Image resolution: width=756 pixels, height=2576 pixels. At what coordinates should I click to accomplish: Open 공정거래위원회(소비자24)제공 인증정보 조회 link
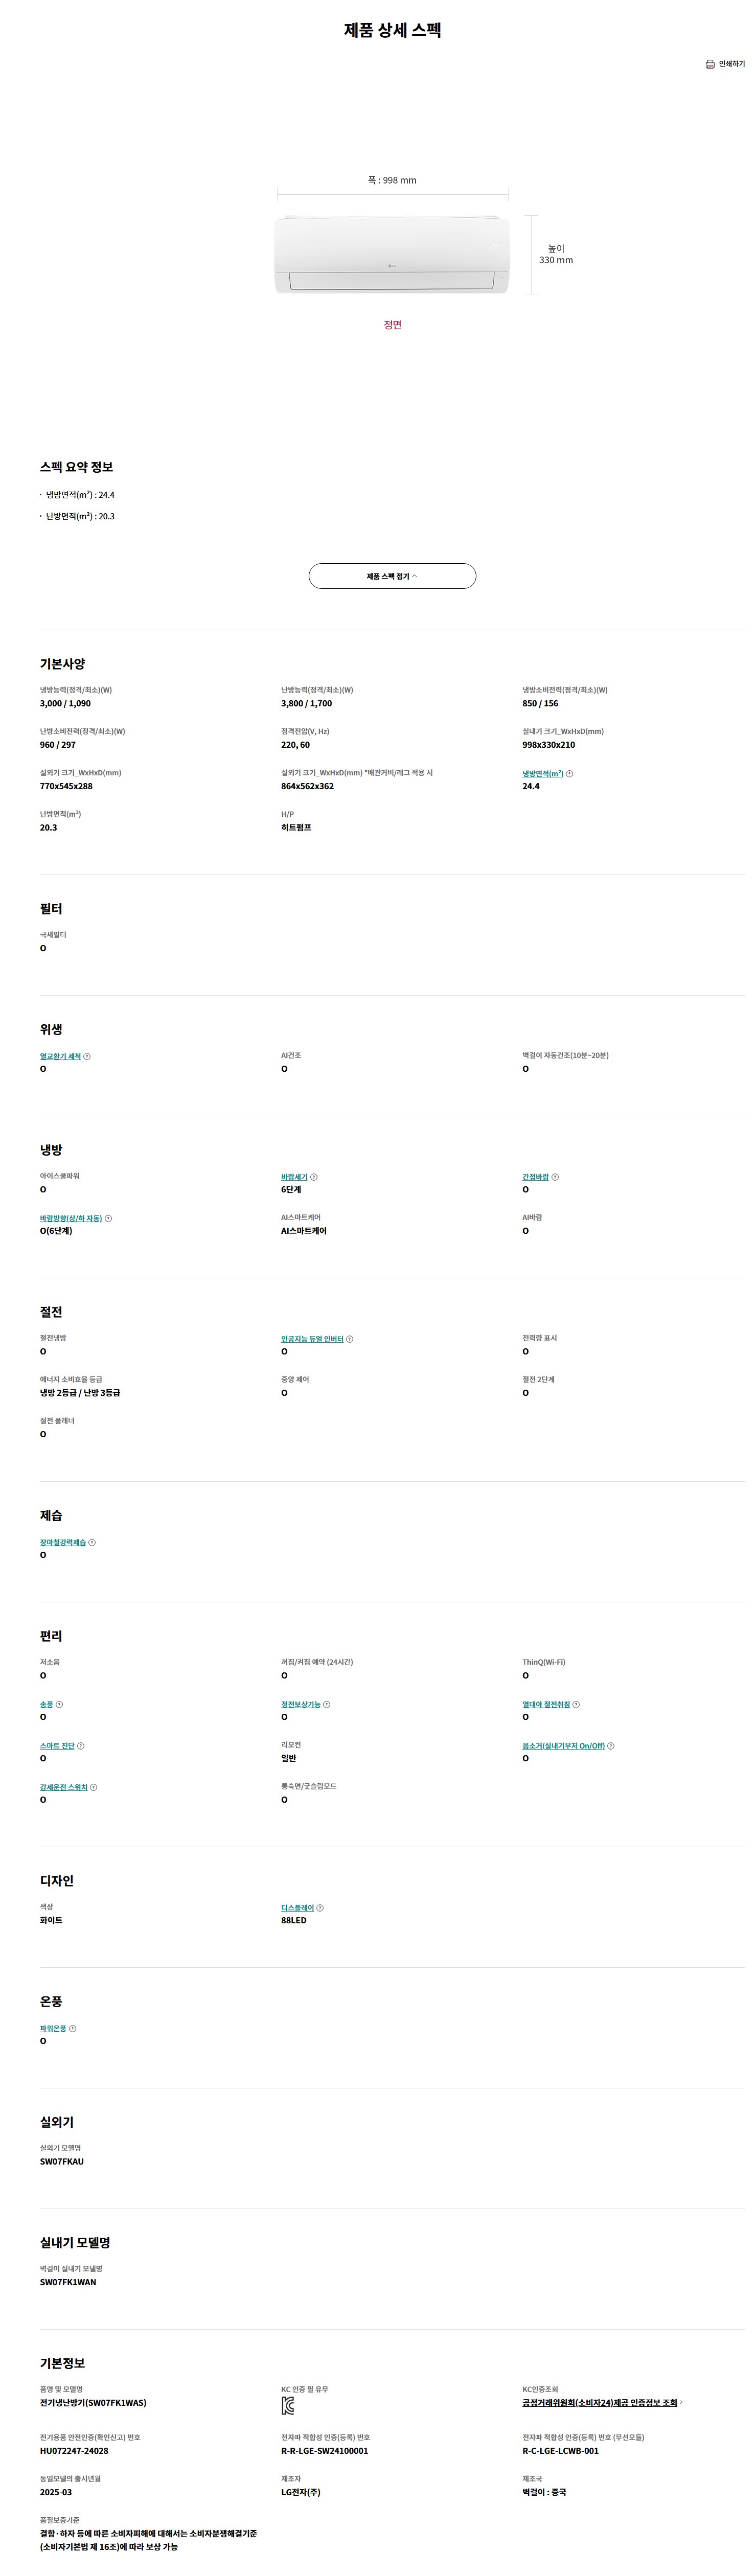pyautogui.click(x=600, y=2403)
